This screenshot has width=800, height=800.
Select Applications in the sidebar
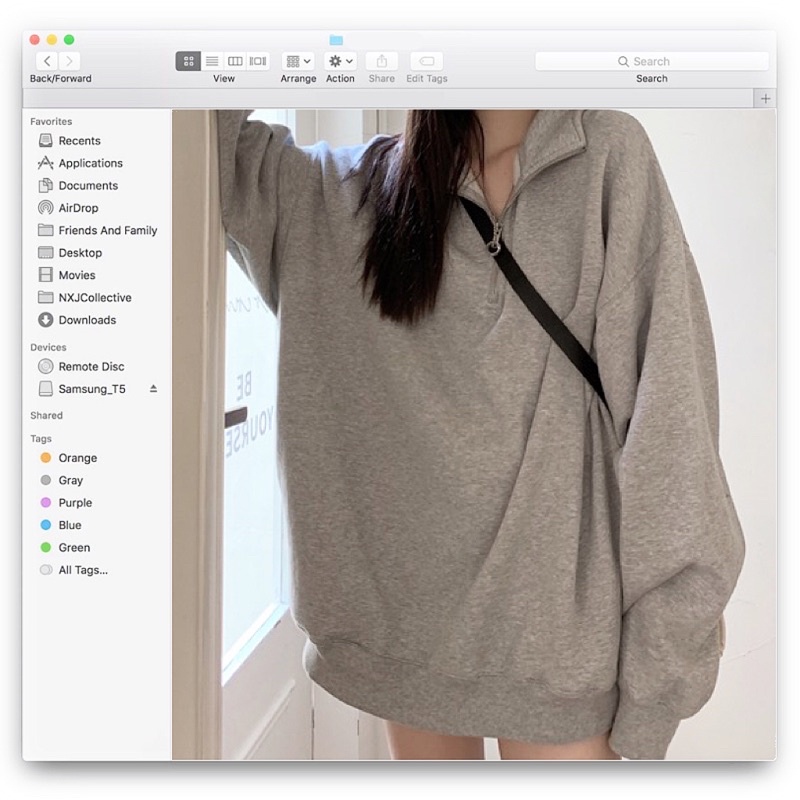coord(90,163)
